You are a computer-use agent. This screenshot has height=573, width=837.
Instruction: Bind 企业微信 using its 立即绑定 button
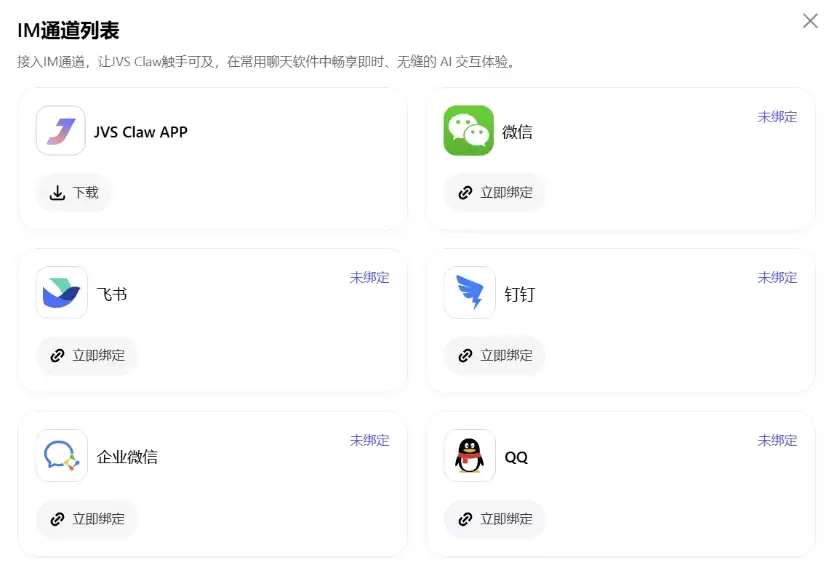(x=87, y=519)
